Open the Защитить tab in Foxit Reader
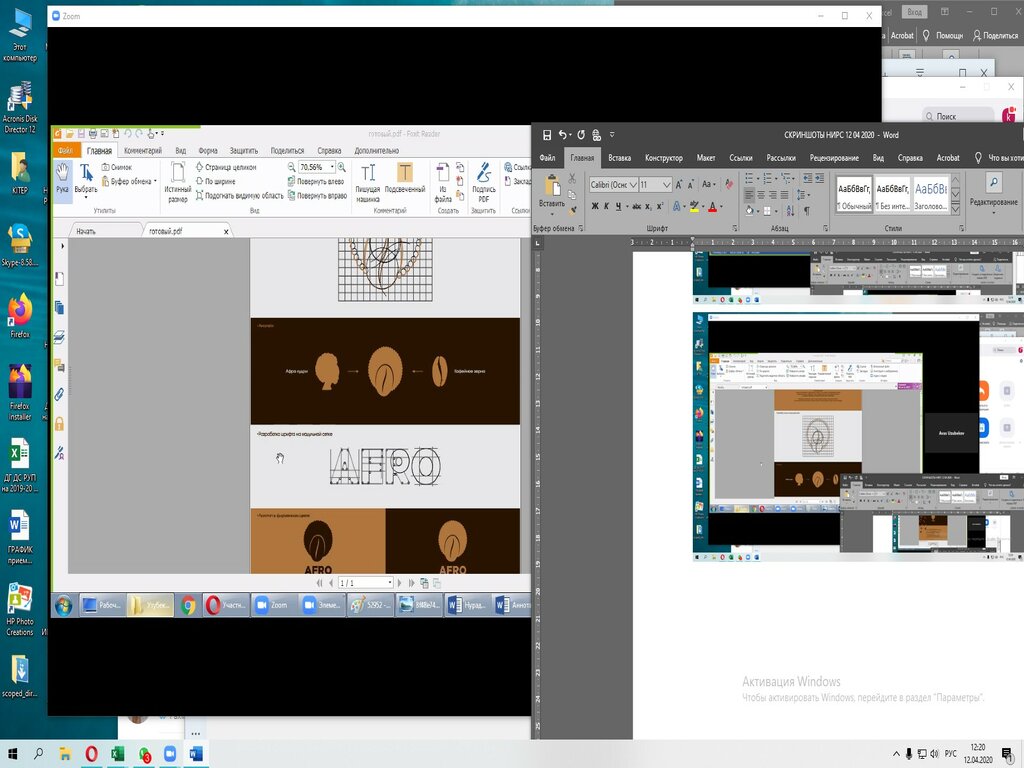The image size is (1024, 768). (244, 150)
